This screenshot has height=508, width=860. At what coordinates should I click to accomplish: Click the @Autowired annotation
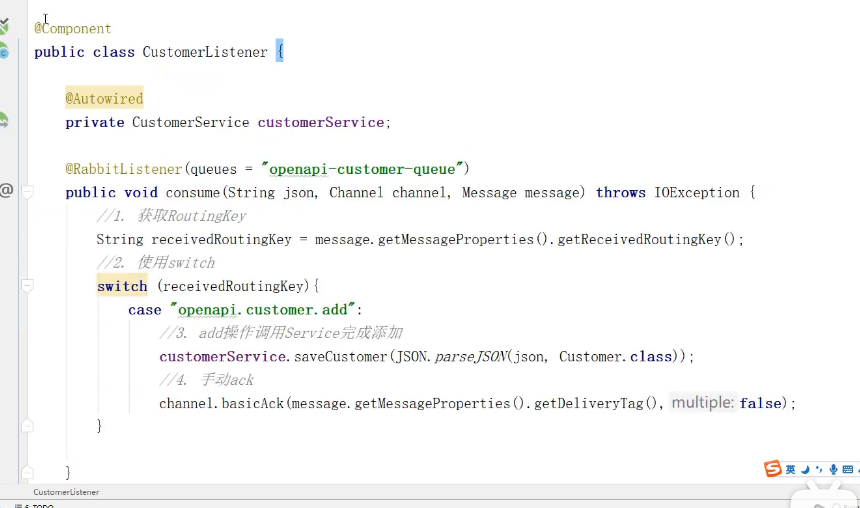click(104, 98)
